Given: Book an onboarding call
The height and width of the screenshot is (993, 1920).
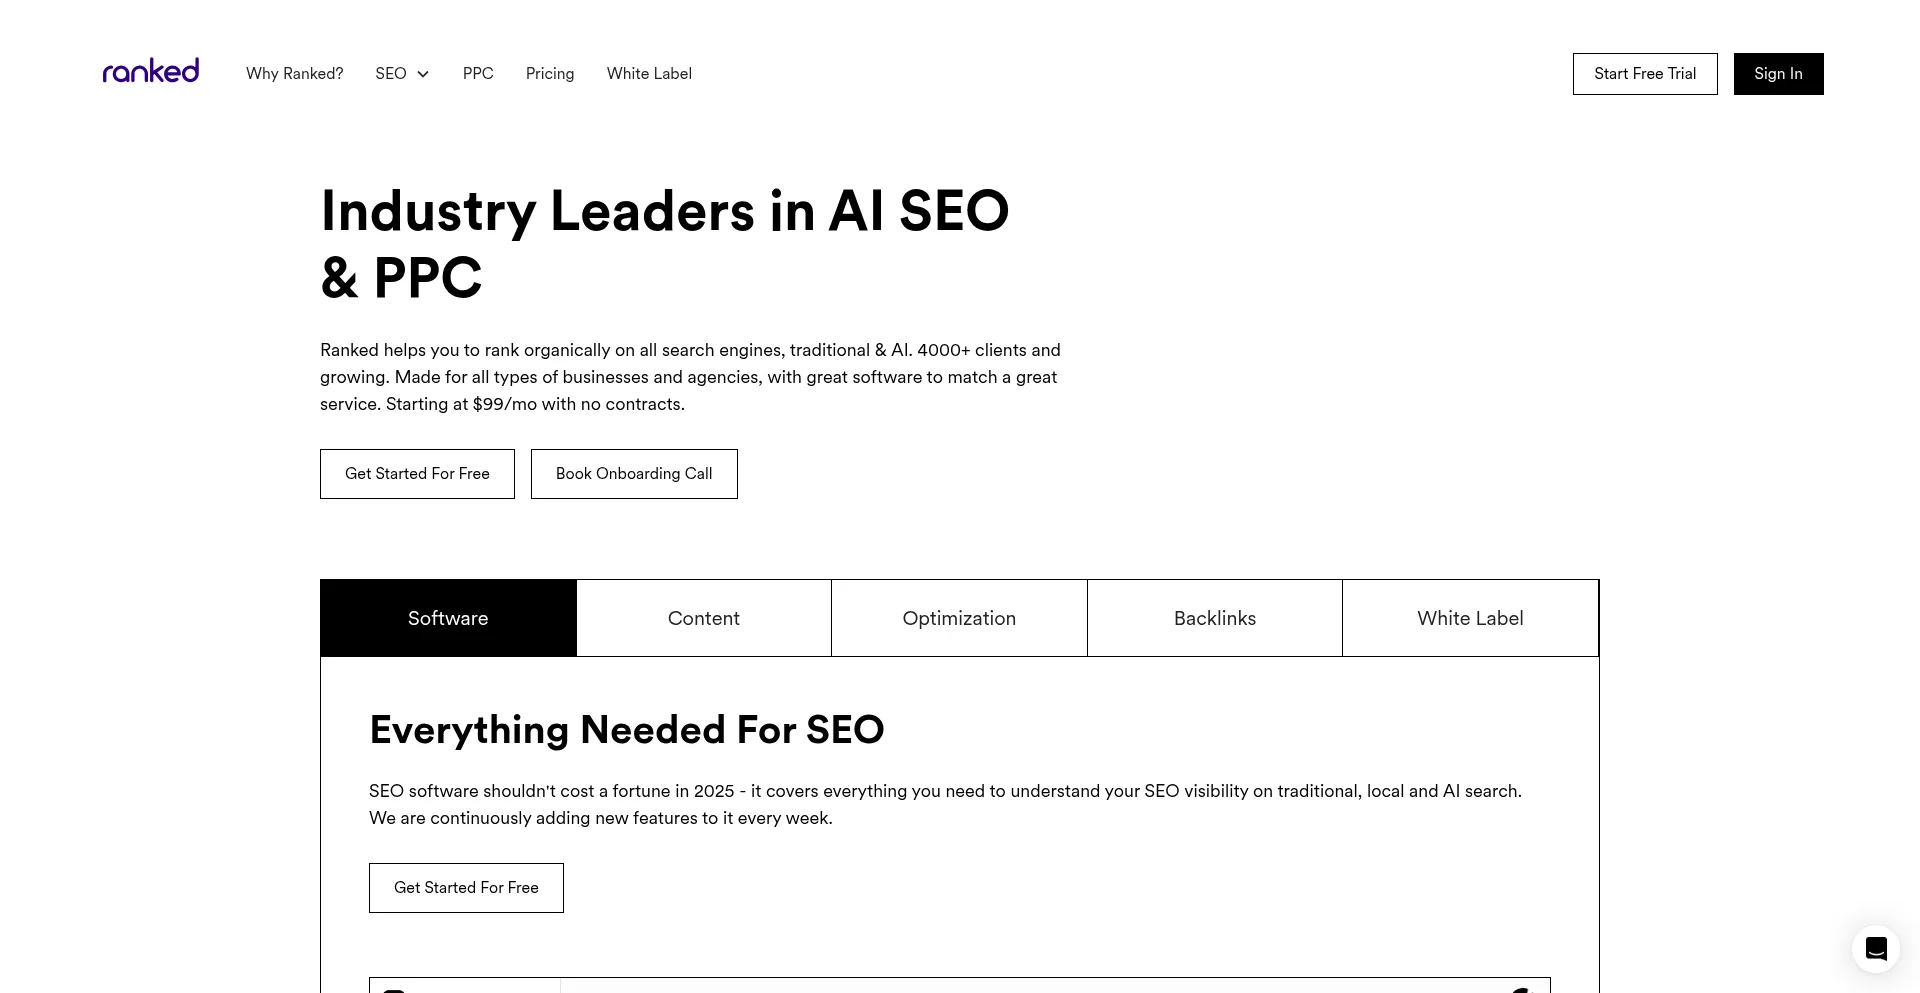Looking at the screenshot, I should 634,474.
